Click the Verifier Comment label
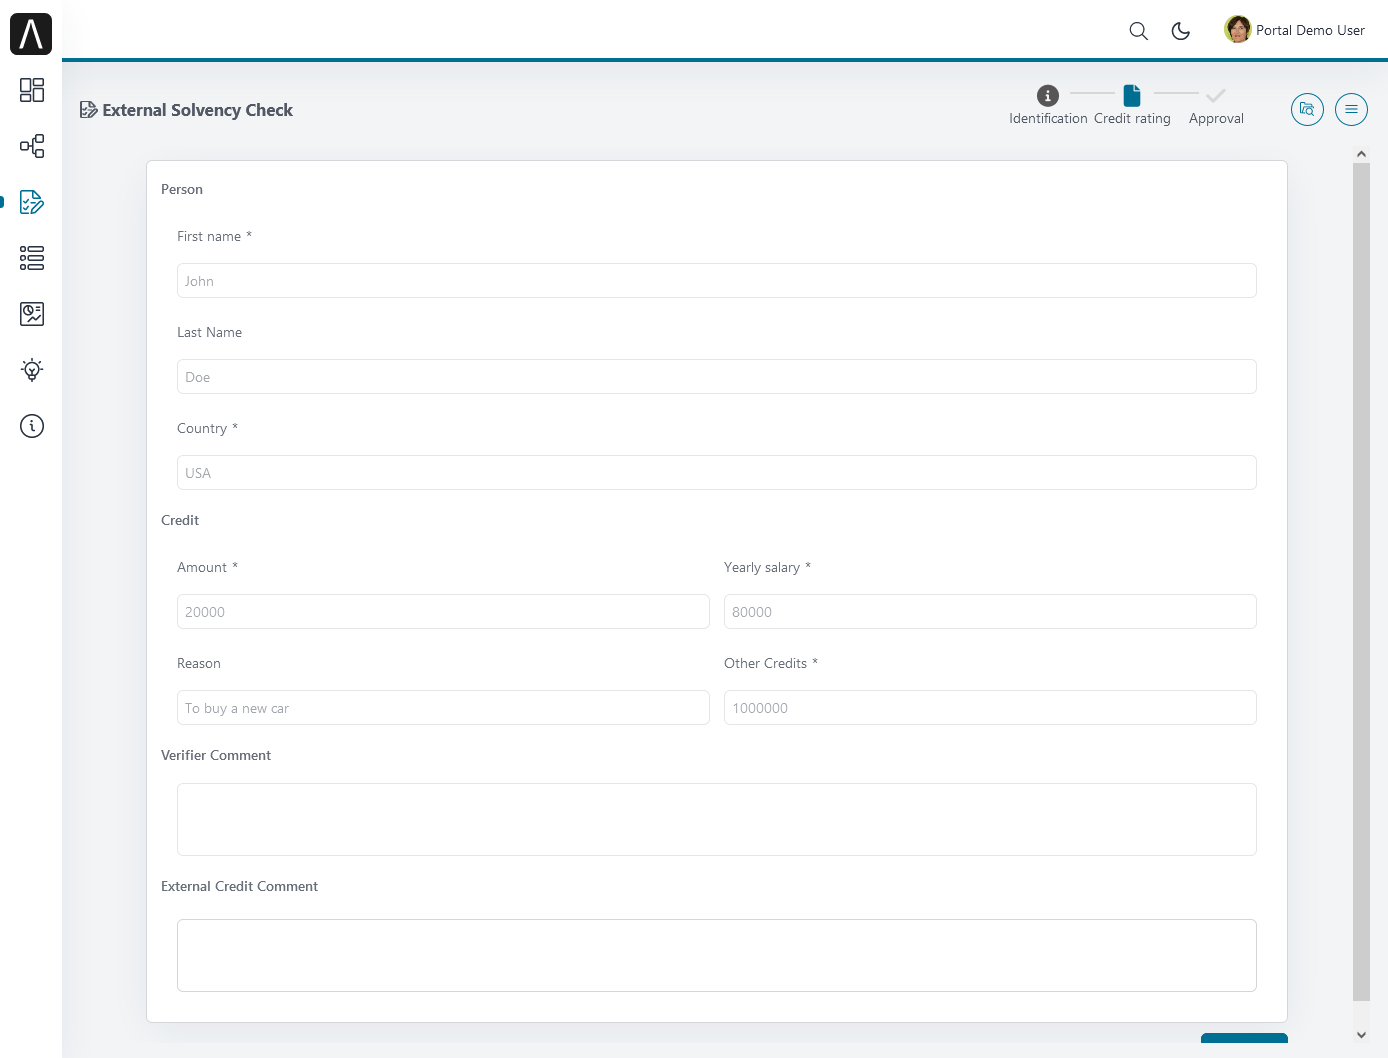This screenshot has height=1058, width=1388. (x=216, y=755)
